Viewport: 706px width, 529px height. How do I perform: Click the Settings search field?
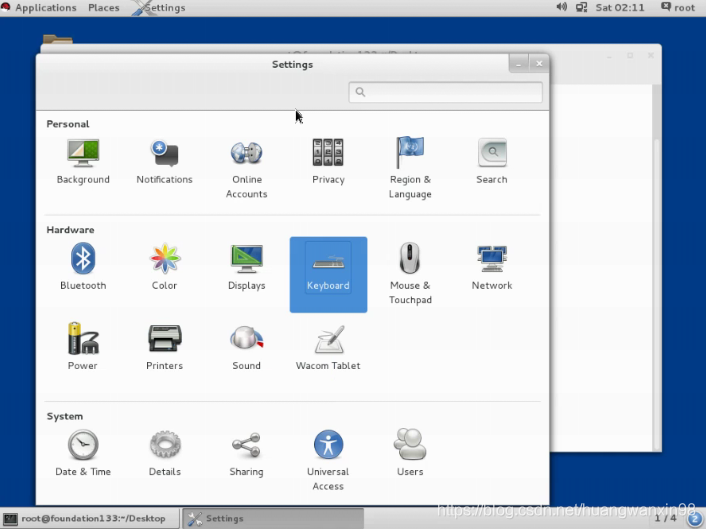pos(445,92)
